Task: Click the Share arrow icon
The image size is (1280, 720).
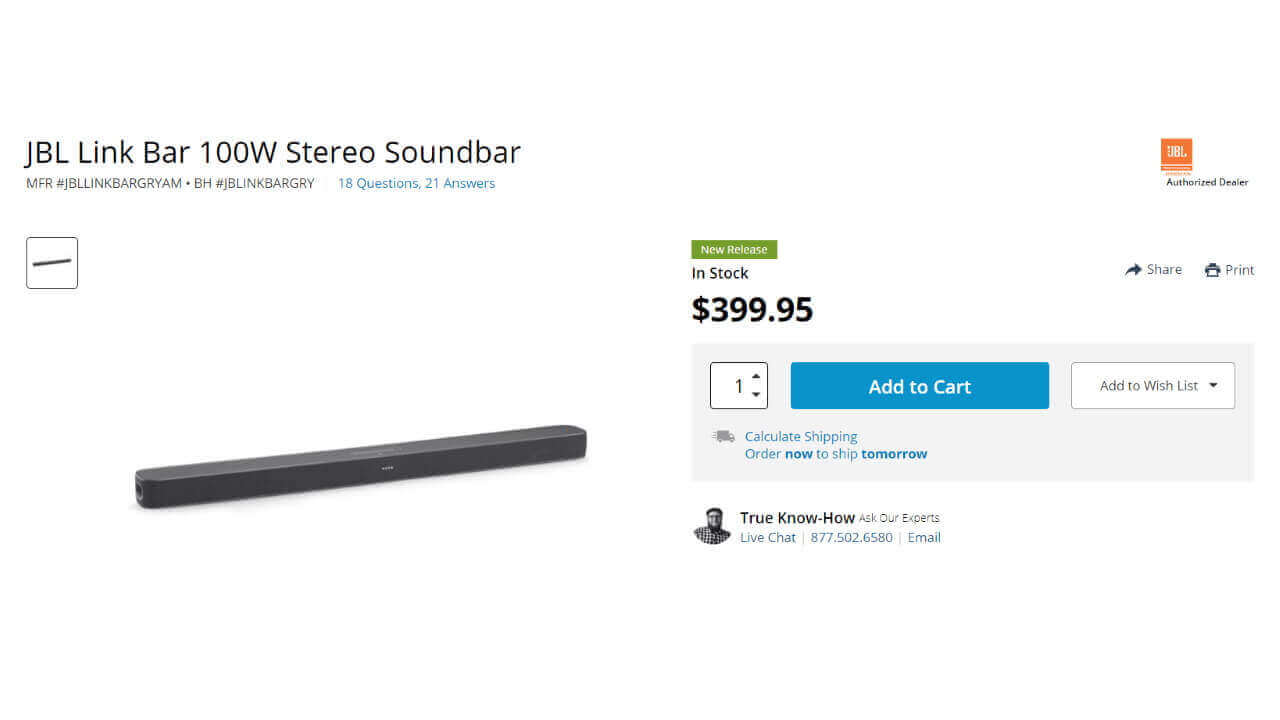Action: (x=1133, y=270)
